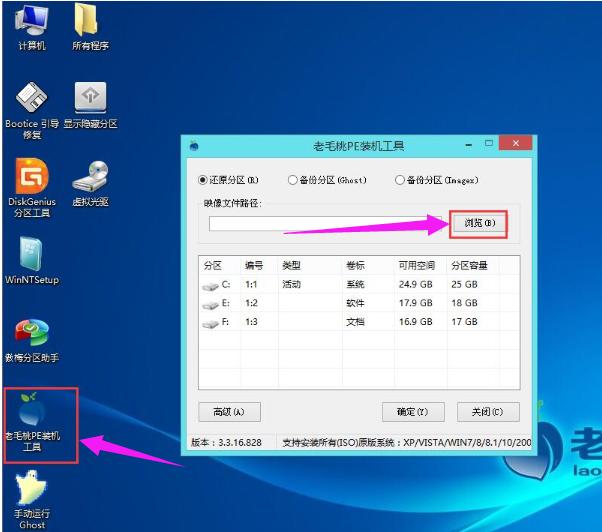The height and width of the screenshot is (532, 602).
Task: Select 备份分区 (Ghost) radio option
Action: (x=292, y=180)
